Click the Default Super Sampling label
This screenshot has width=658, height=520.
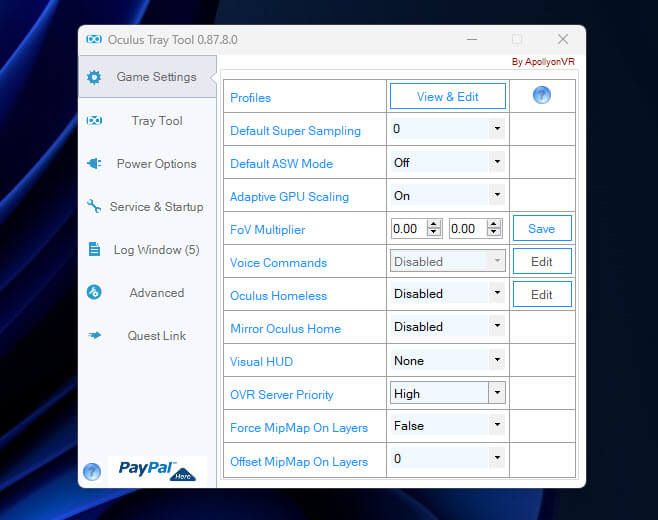point(295,131)
